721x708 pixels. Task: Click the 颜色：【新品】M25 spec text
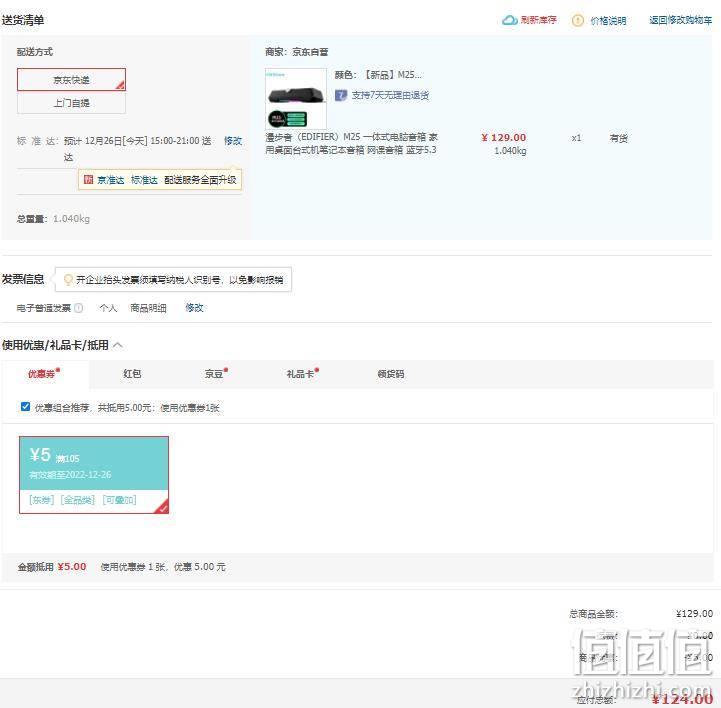click(x=378, y=75)
